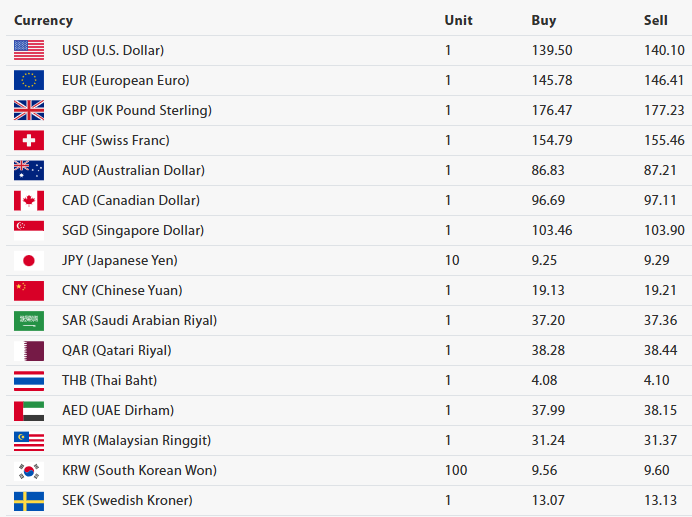Click the South Korean flag icon
This screenshot has width=692, height=517.
(29, 470)
